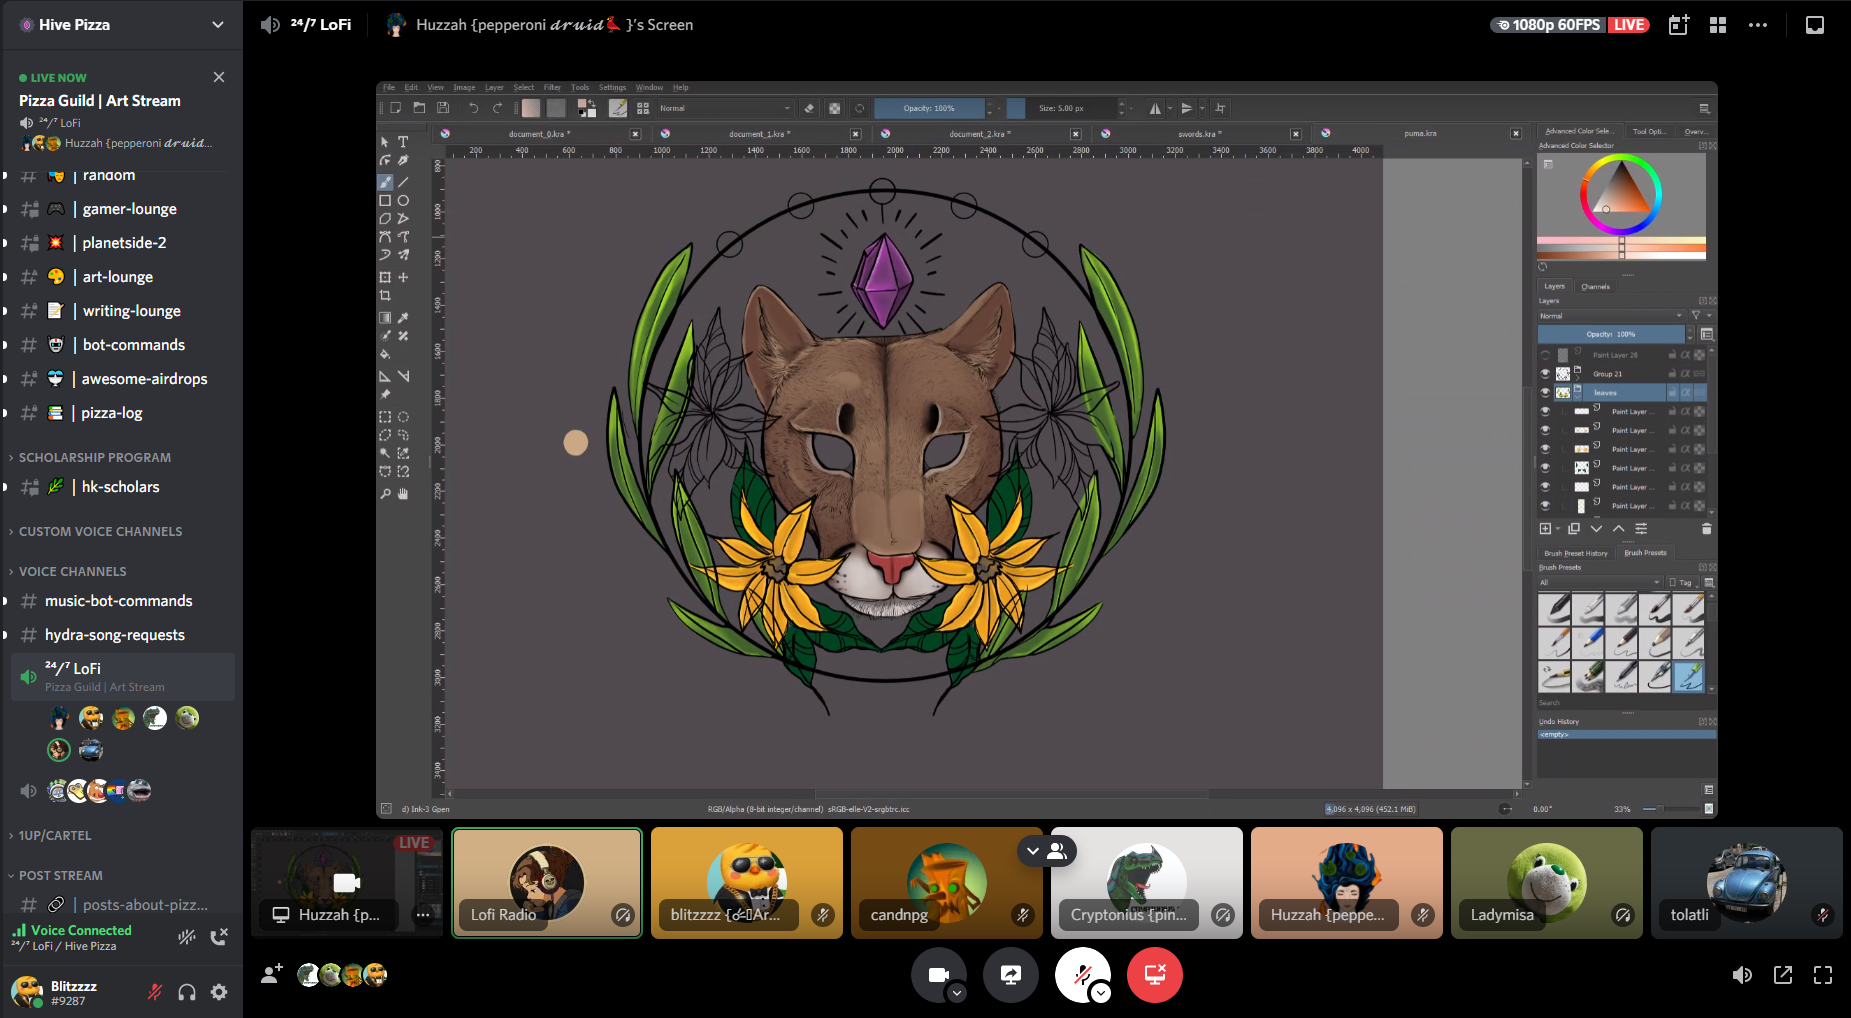Click the 1080p 60FPS stream quality badge
Viewport: 1851px width, 1018px height.
click(1549, 25)
